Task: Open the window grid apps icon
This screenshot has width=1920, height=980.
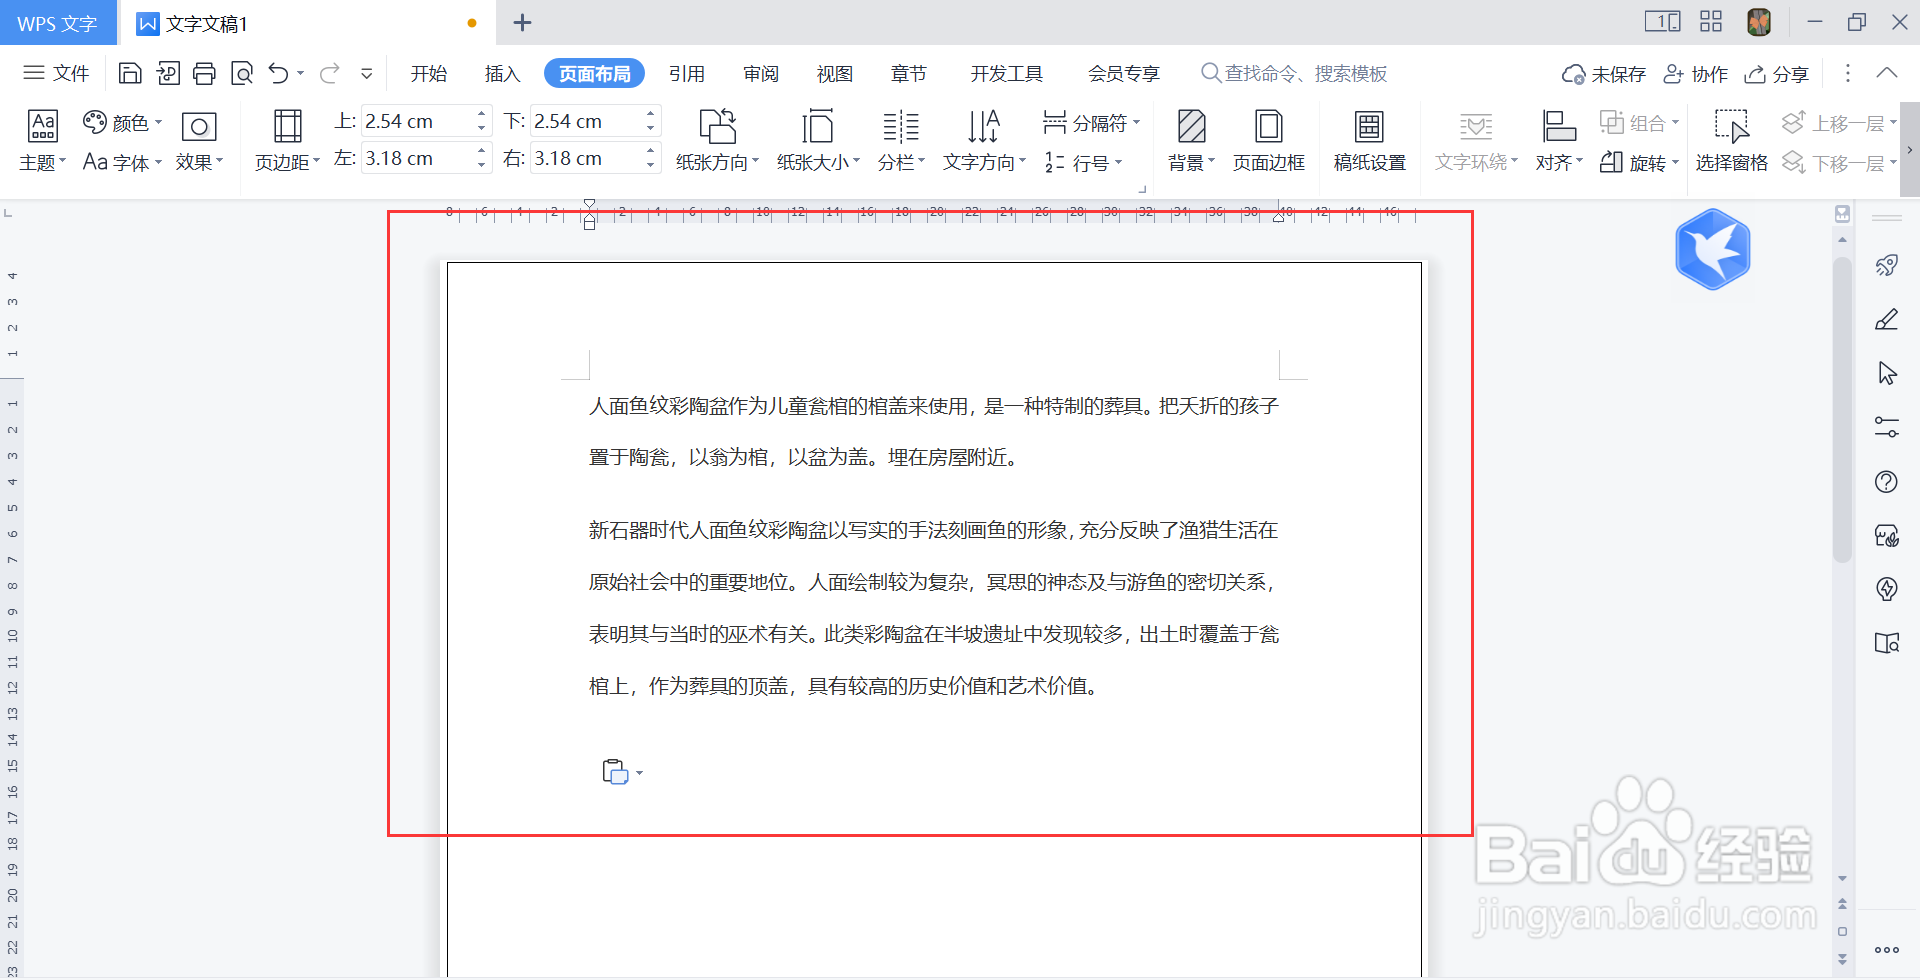Action: (1711, 22)
